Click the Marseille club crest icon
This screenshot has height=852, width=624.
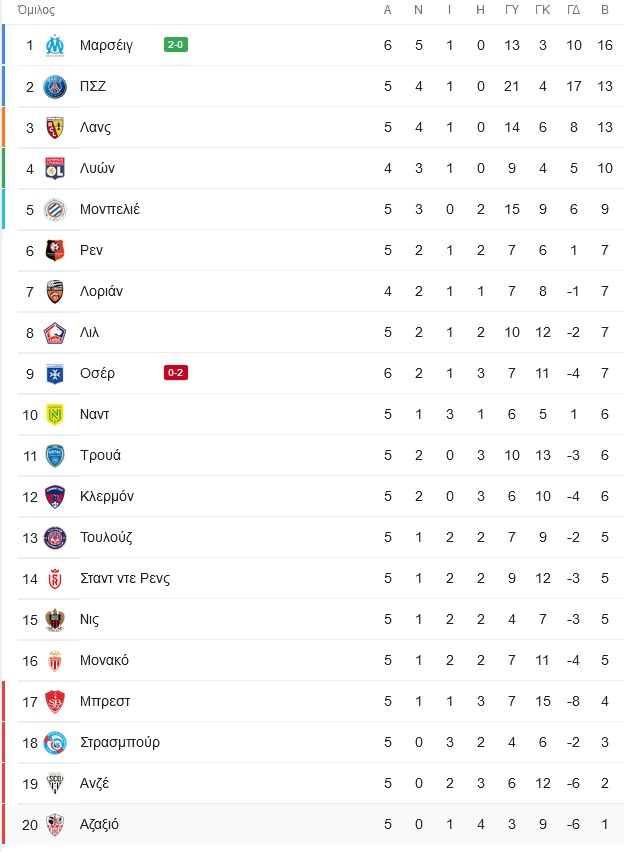pos(55,46)
